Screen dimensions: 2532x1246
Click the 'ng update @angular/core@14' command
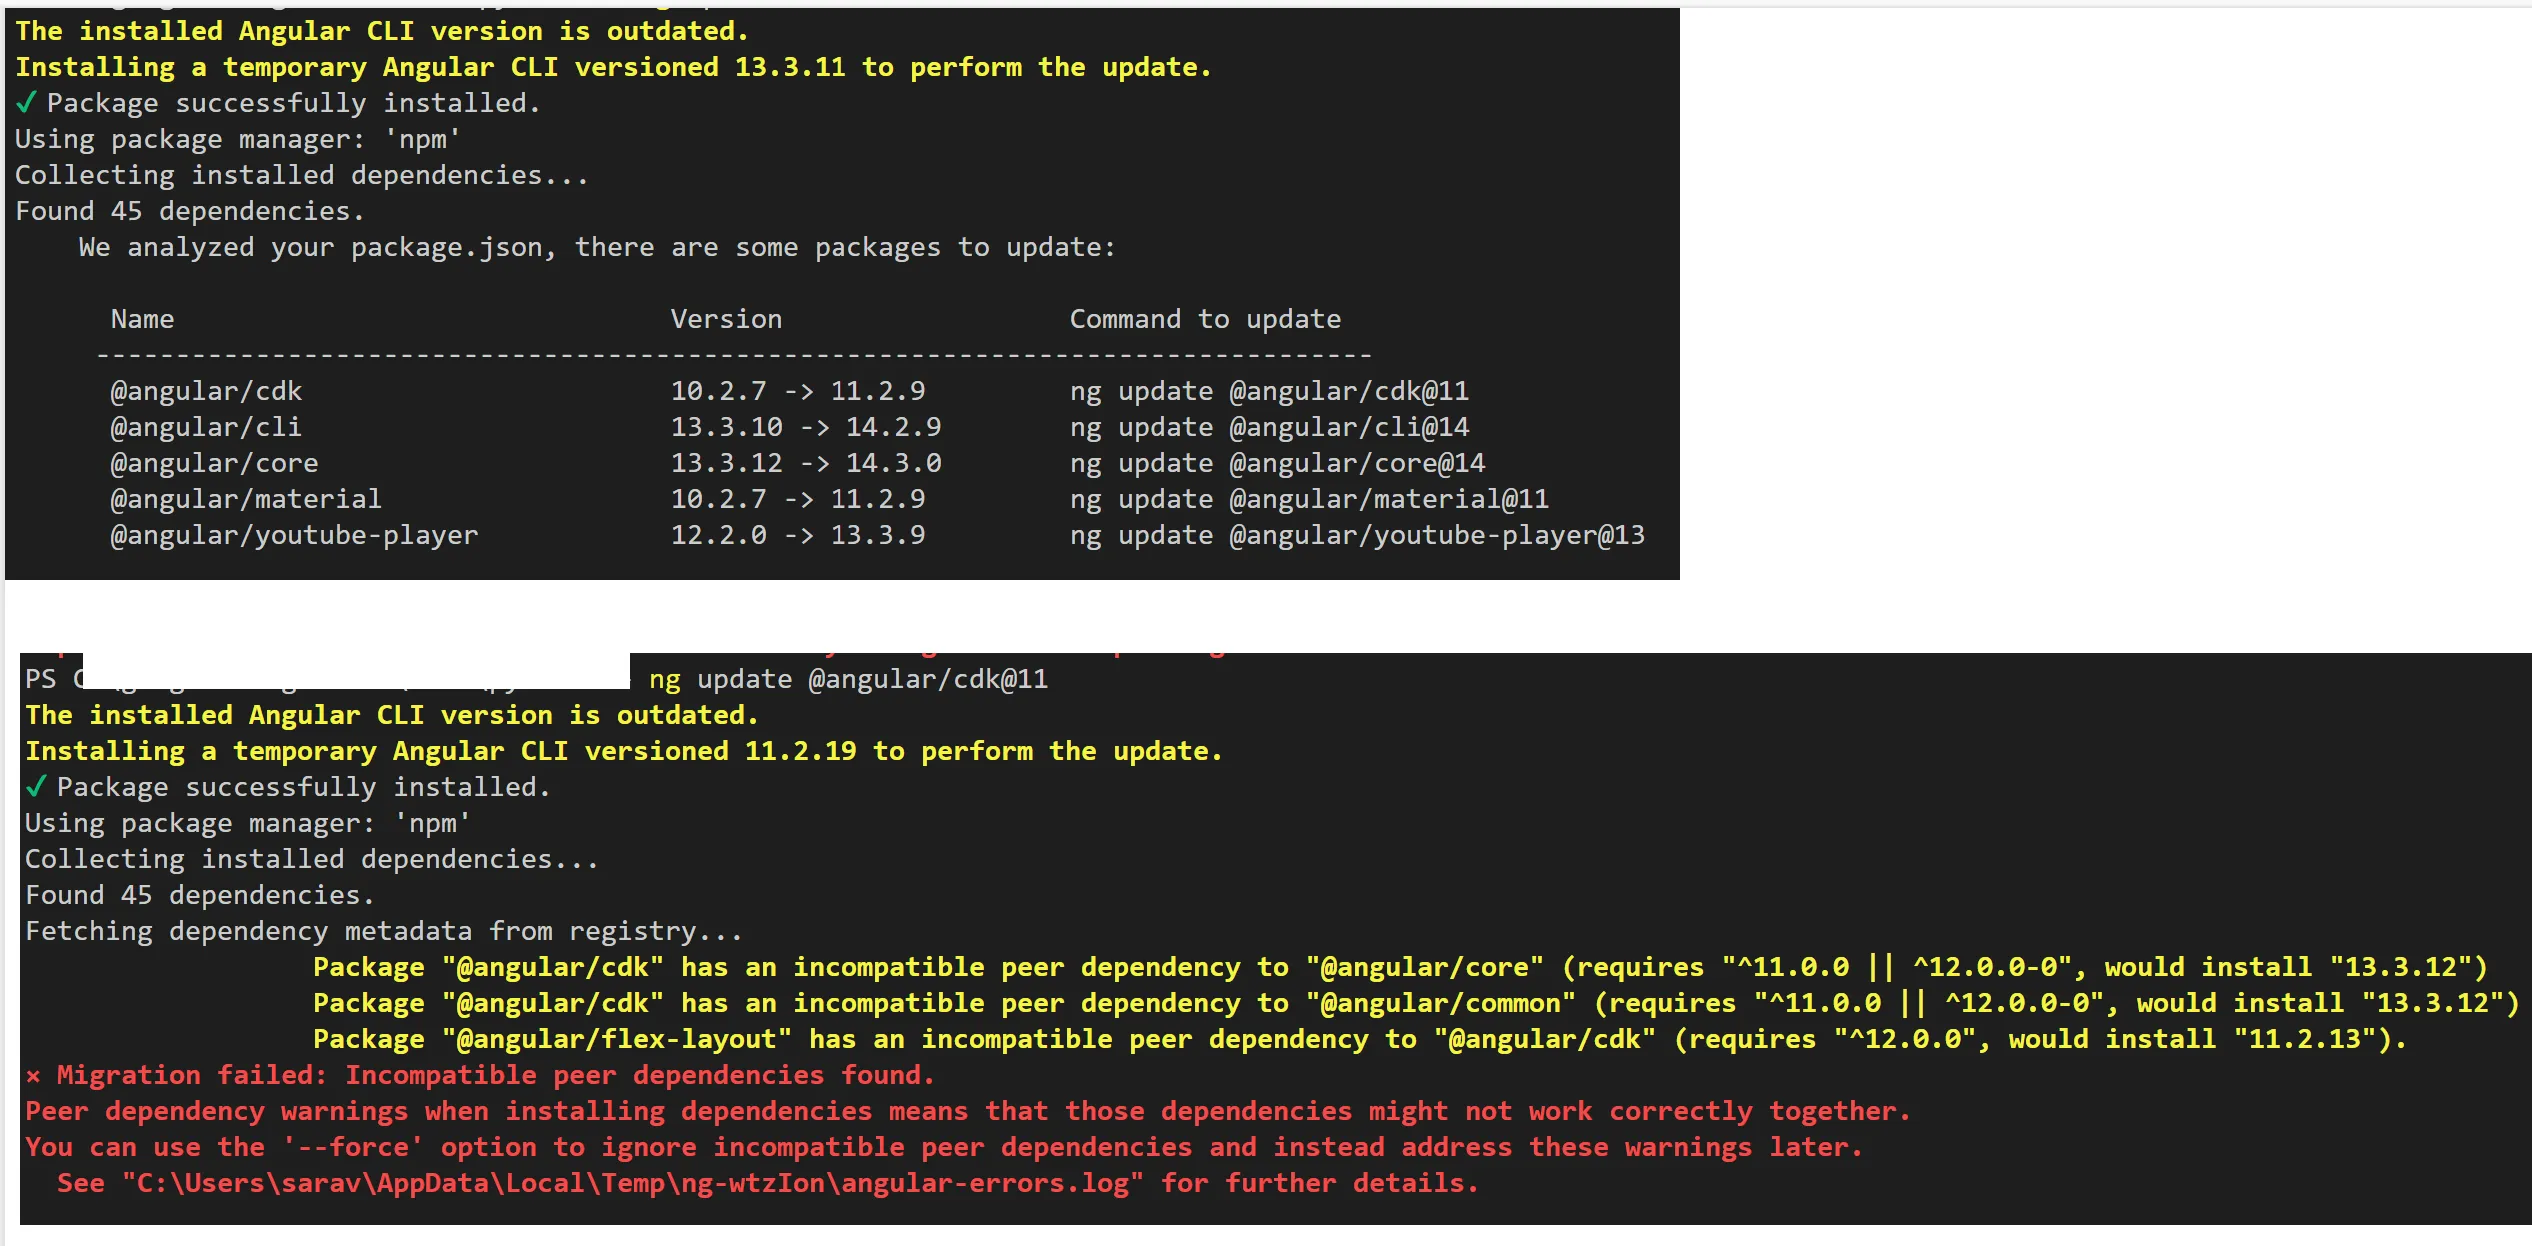(1276, 463)
